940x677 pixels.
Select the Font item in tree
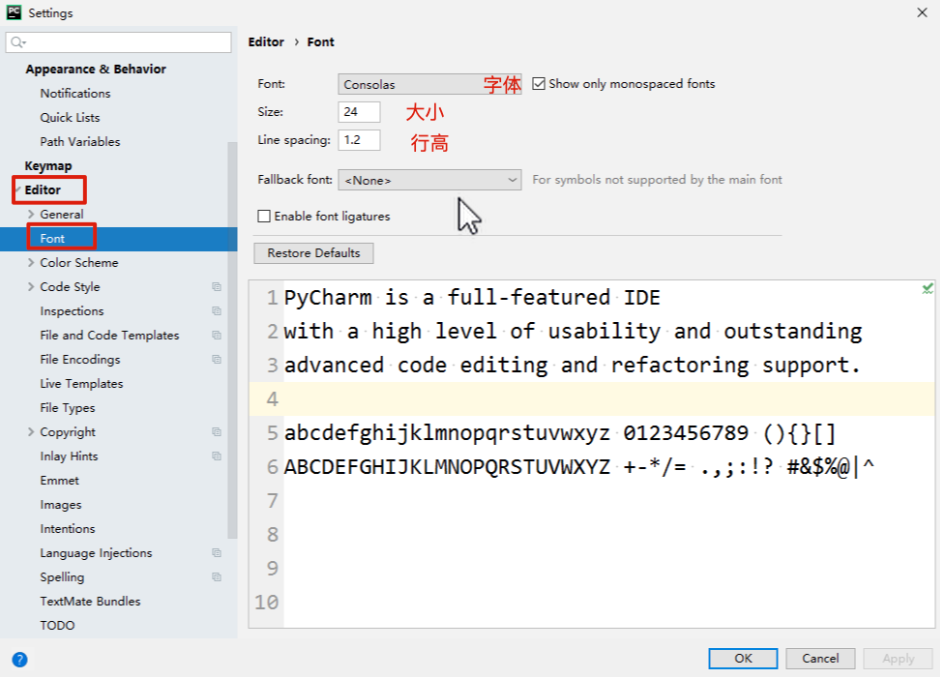pyautogui.click(x=52, y=239)
